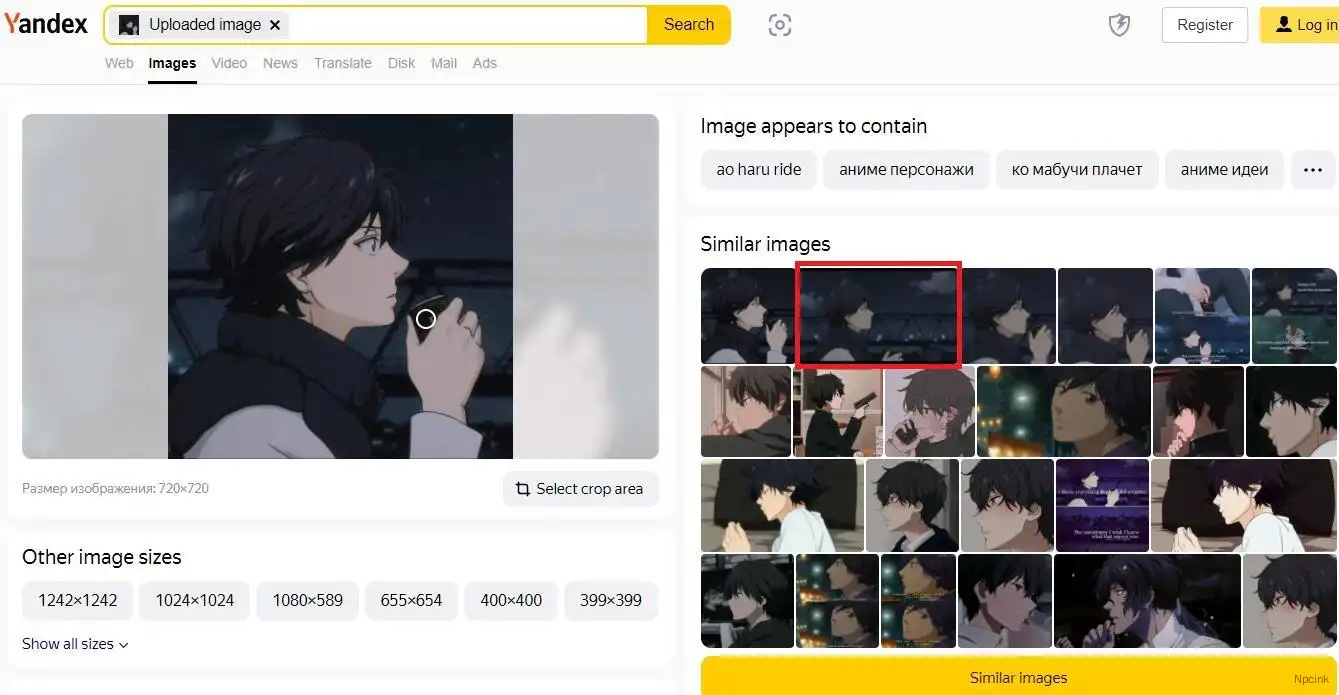The image size is (1339, 695).
Task: Choose the 1024×1024 image size
Action: [195, 601]
